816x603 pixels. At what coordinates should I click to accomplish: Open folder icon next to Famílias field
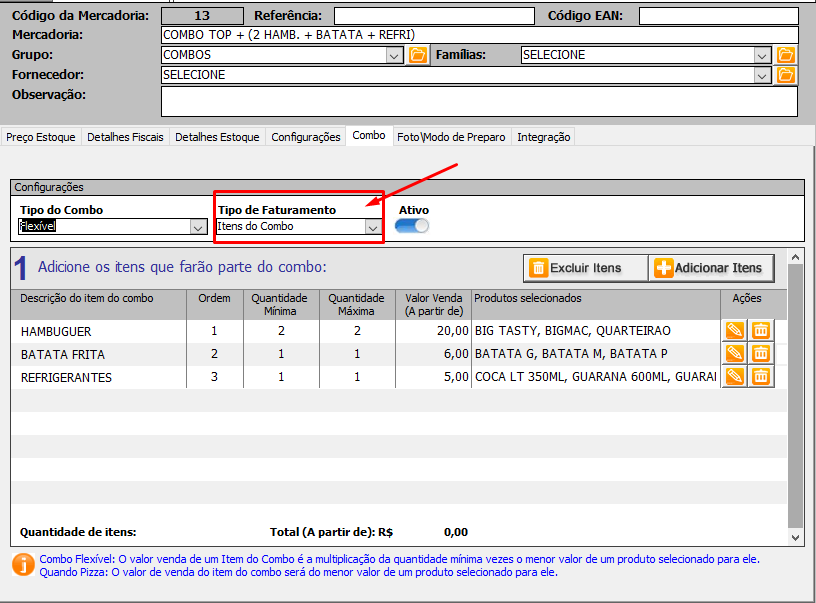pos(786,55)
